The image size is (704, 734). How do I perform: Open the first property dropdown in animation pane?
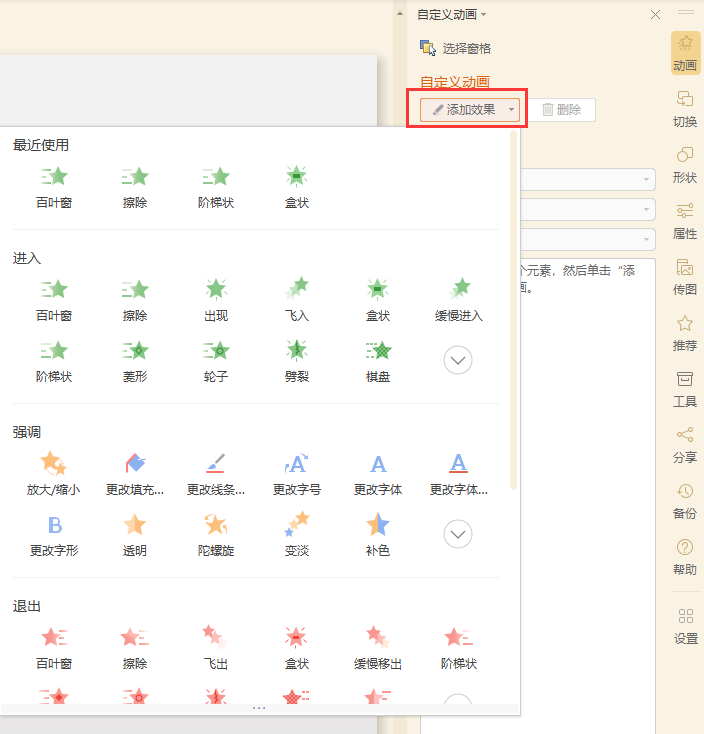point(588,179)
